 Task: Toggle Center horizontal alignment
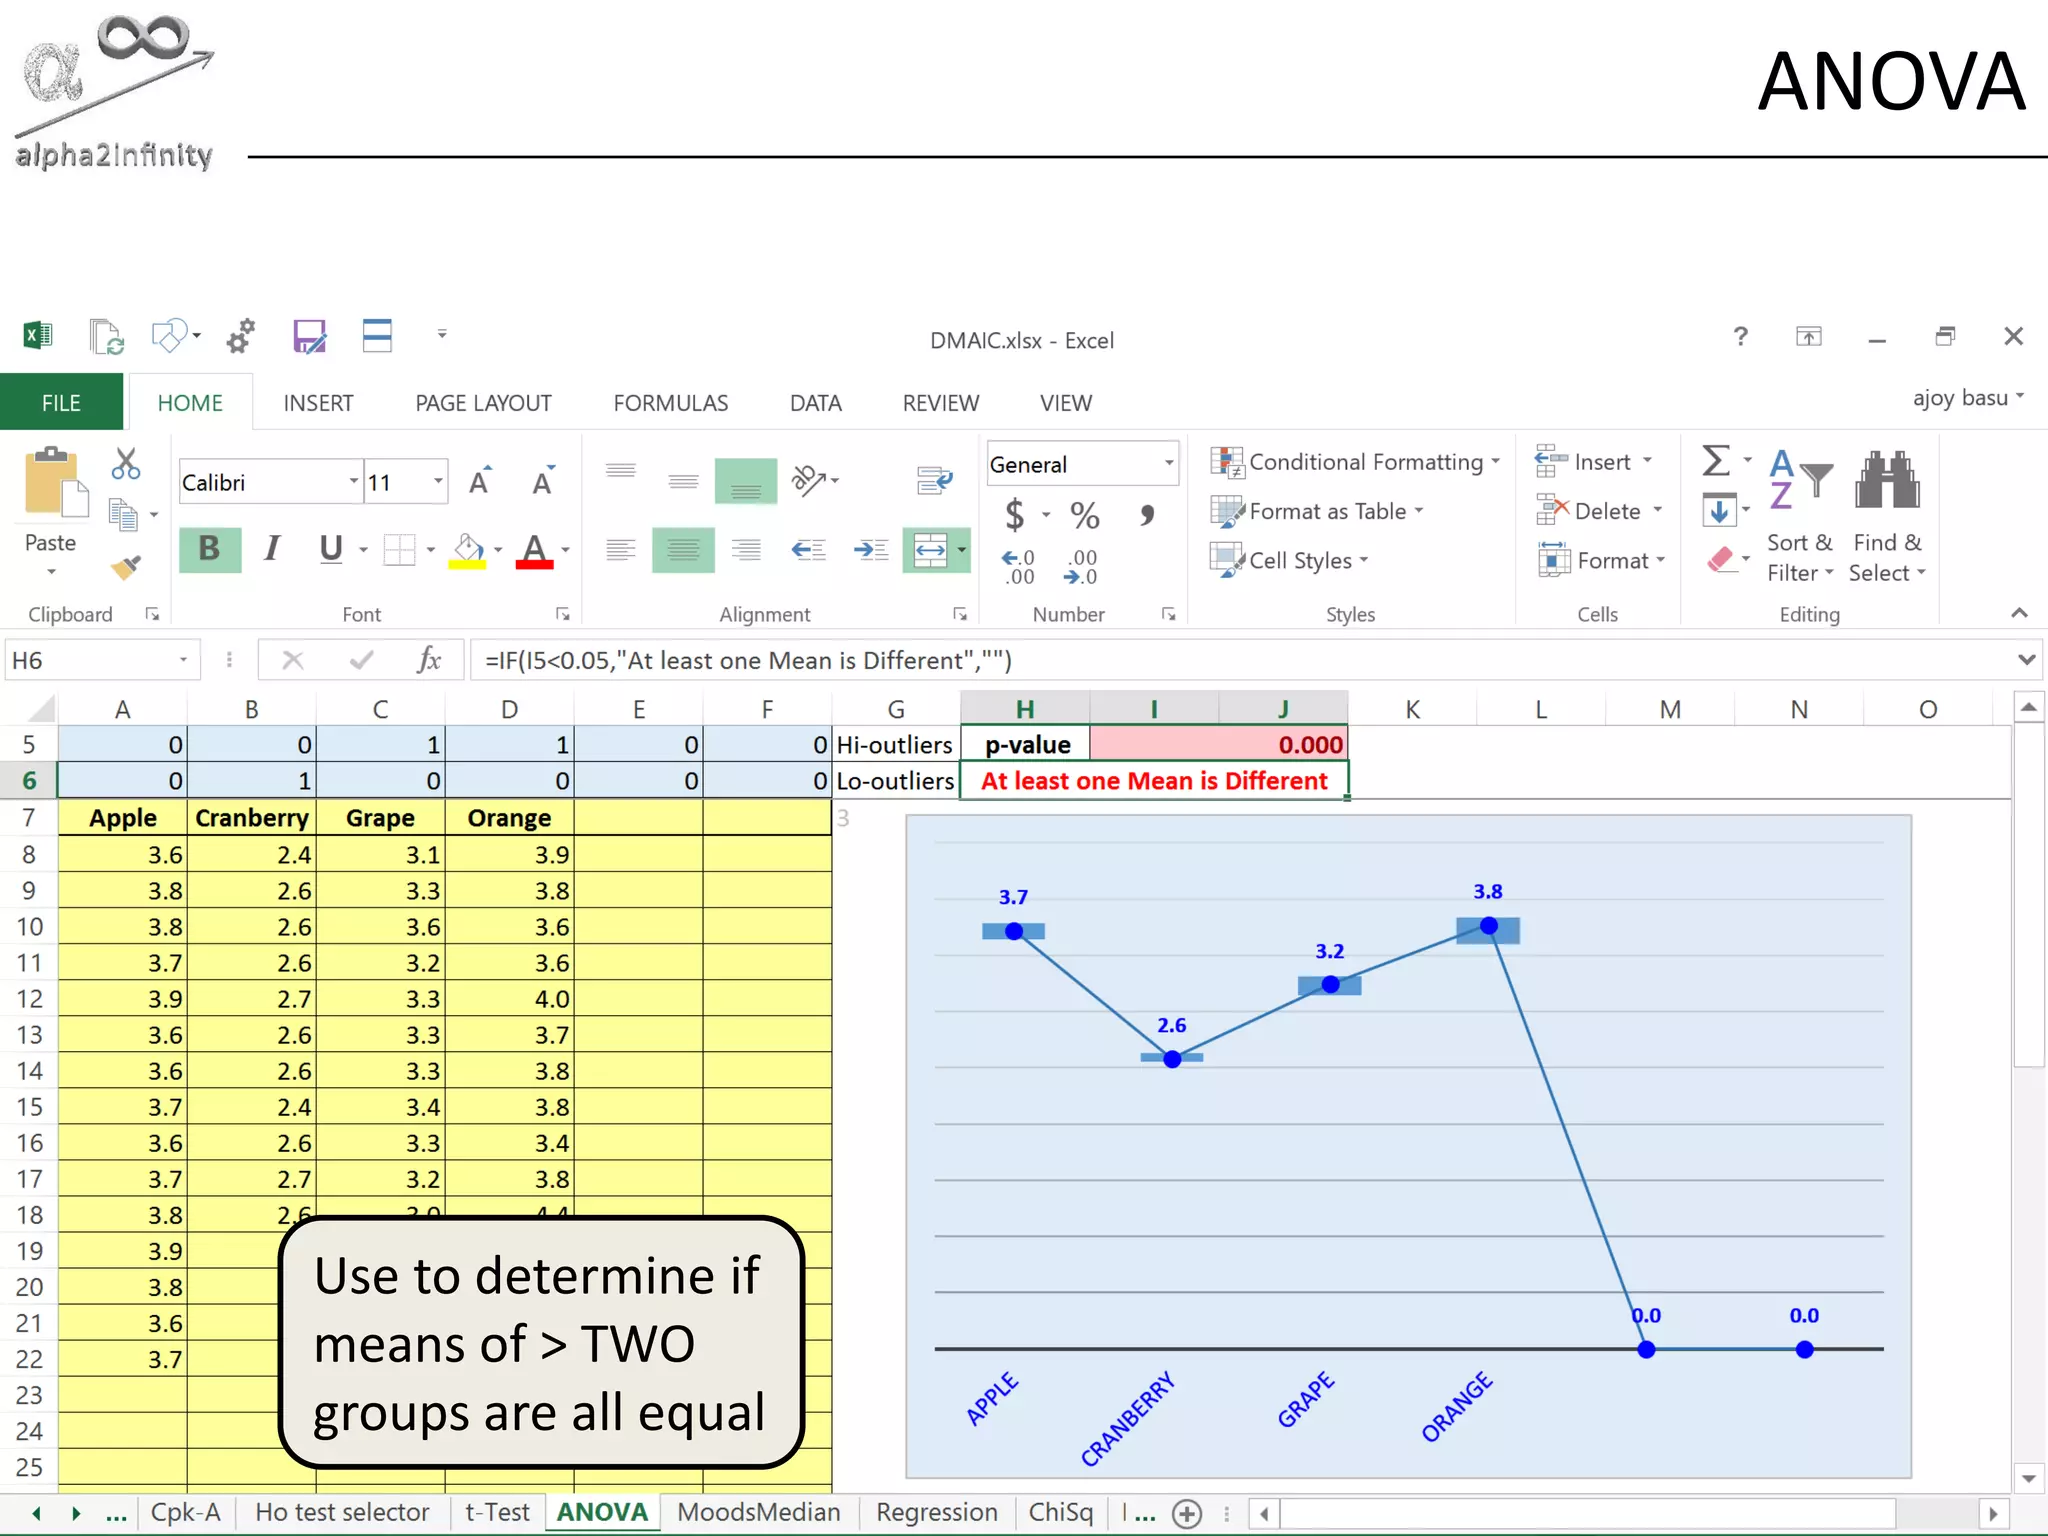point(683,549)
